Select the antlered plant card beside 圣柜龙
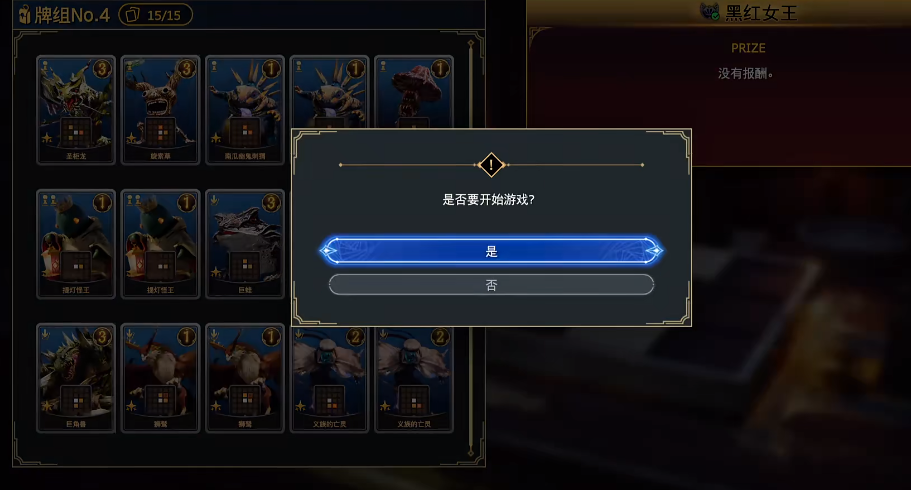 click(160, 110)
